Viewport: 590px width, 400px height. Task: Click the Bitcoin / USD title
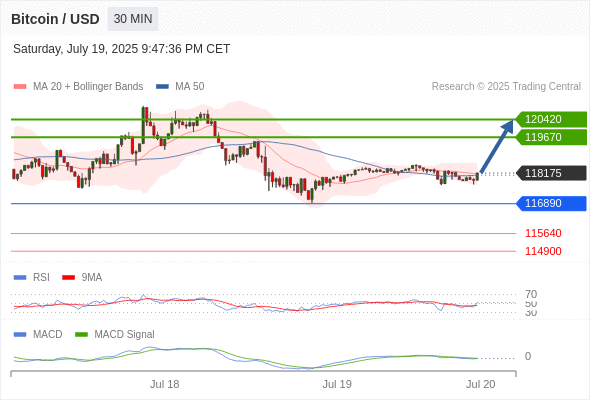click(x=55, y=19)
